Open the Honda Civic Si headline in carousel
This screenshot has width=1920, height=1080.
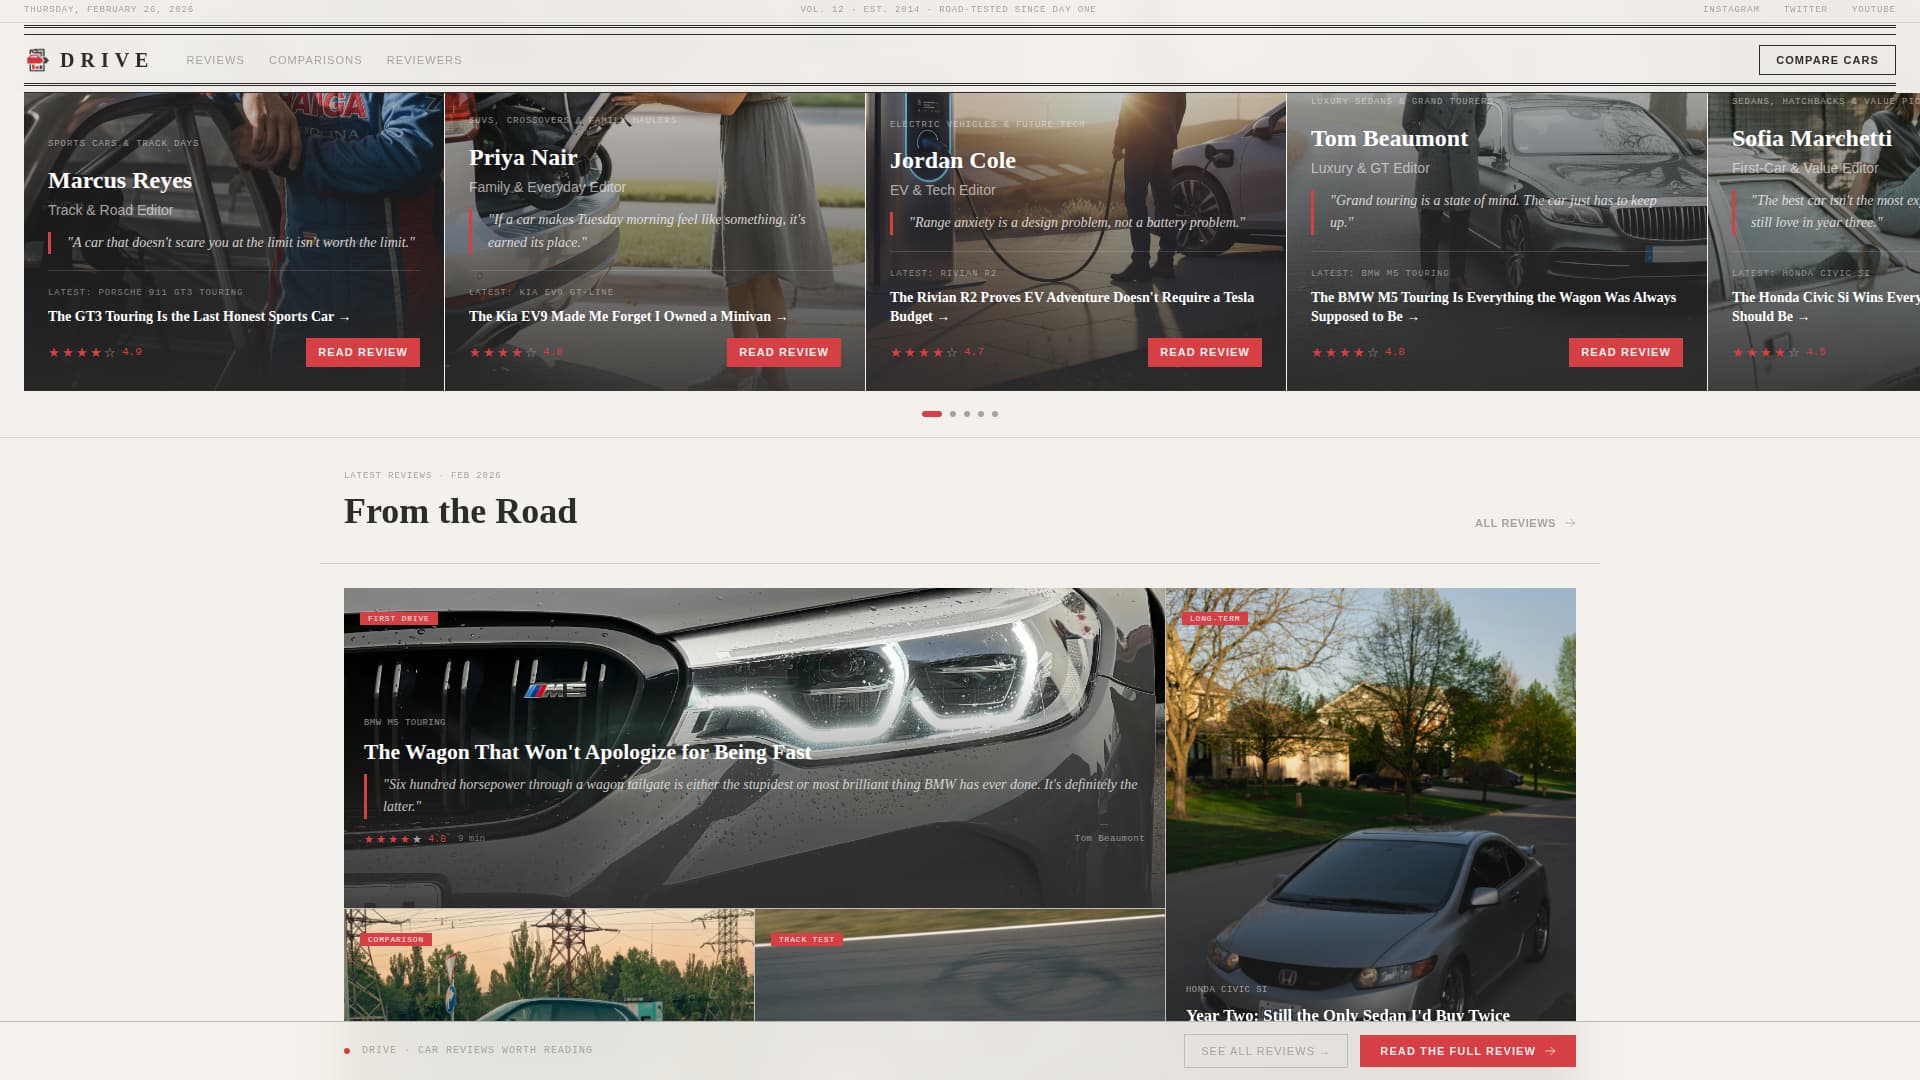pyautogui.click(x=1826, y=307)
